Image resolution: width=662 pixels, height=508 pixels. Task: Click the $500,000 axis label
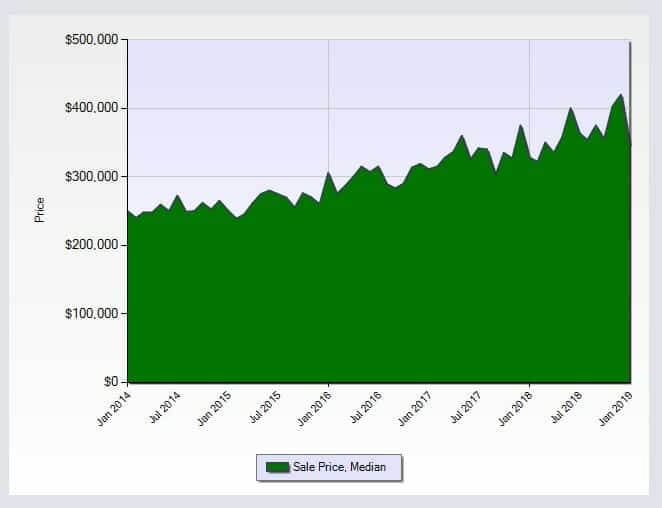91,40
